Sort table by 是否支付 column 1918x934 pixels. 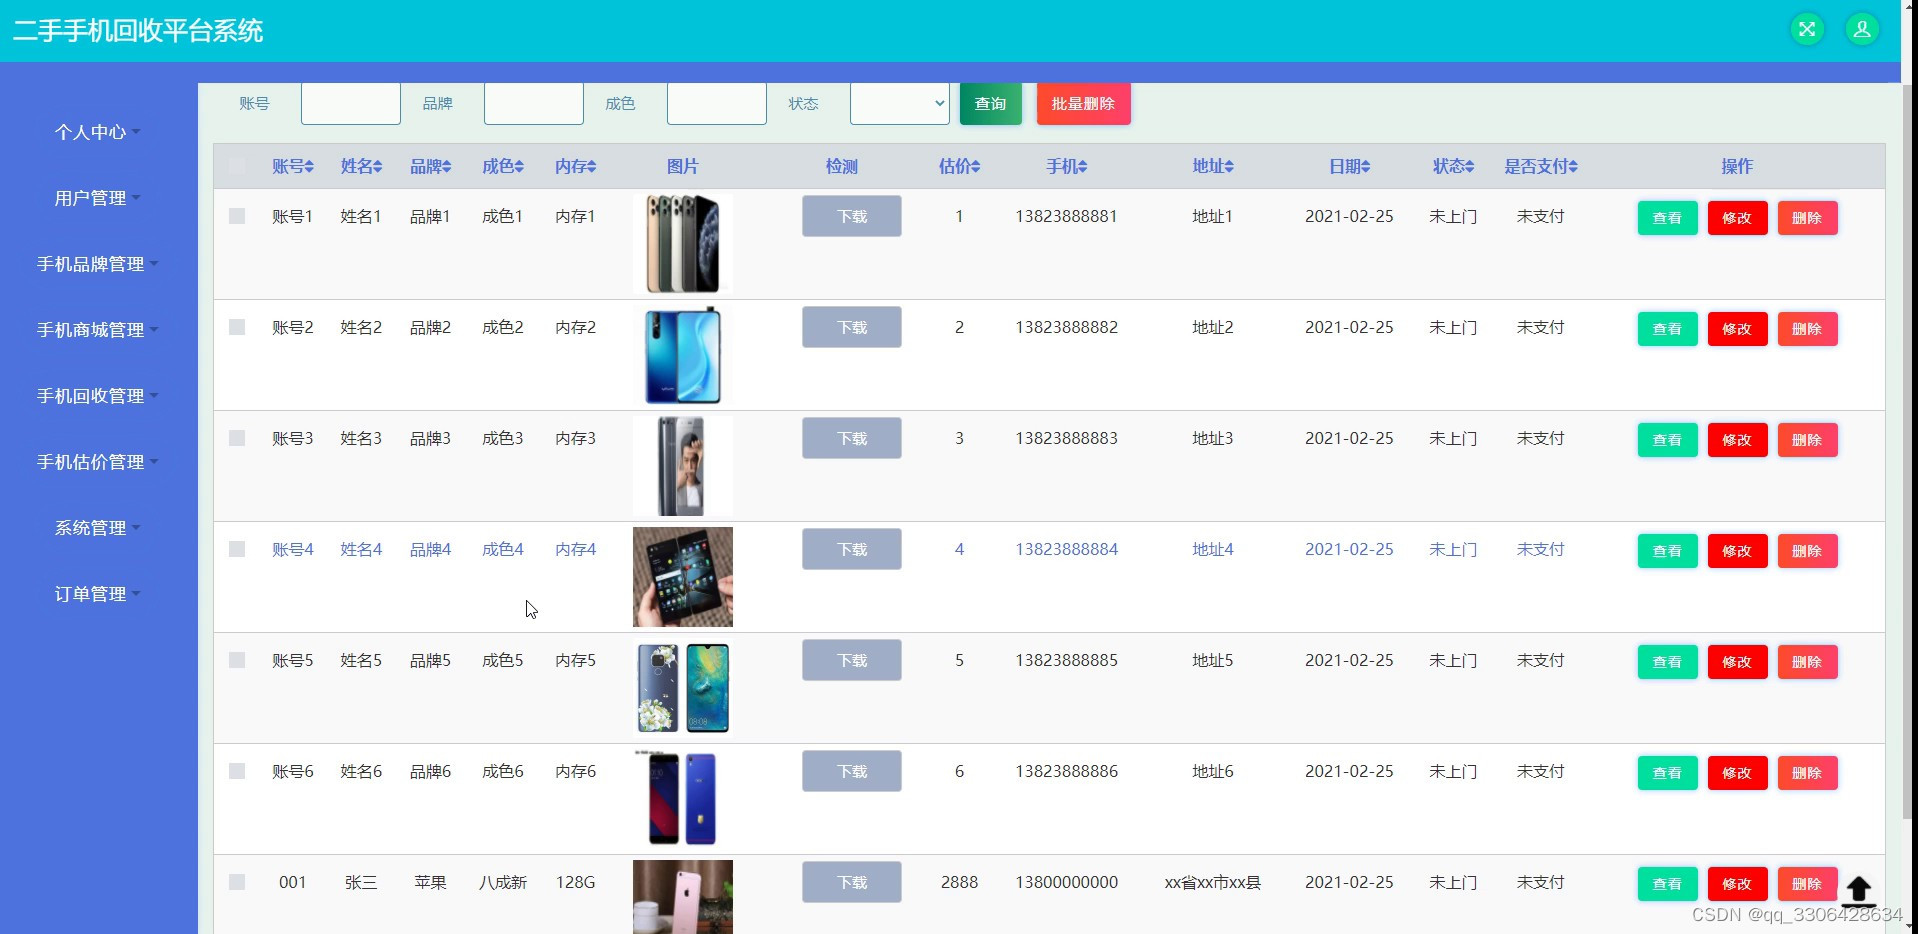(x=1541, y=166)
